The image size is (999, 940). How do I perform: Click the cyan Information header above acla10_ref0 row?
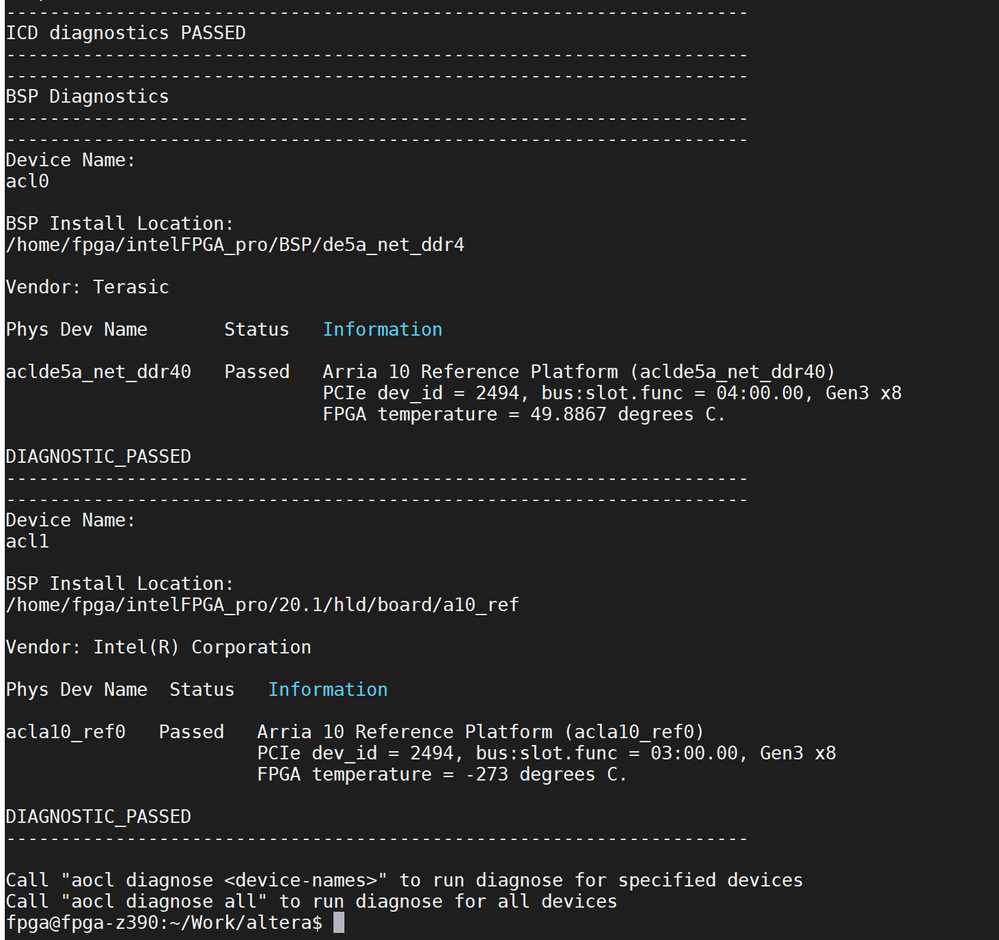pyautogui.click(x=327, y=690)
